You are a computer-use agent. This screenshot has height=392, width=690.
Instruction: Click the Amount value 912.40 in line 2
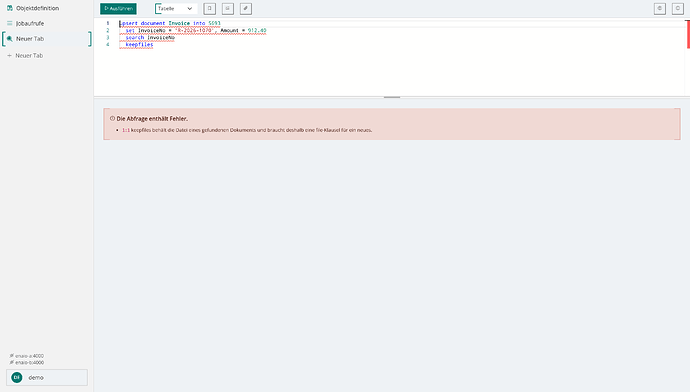[257, 30]
